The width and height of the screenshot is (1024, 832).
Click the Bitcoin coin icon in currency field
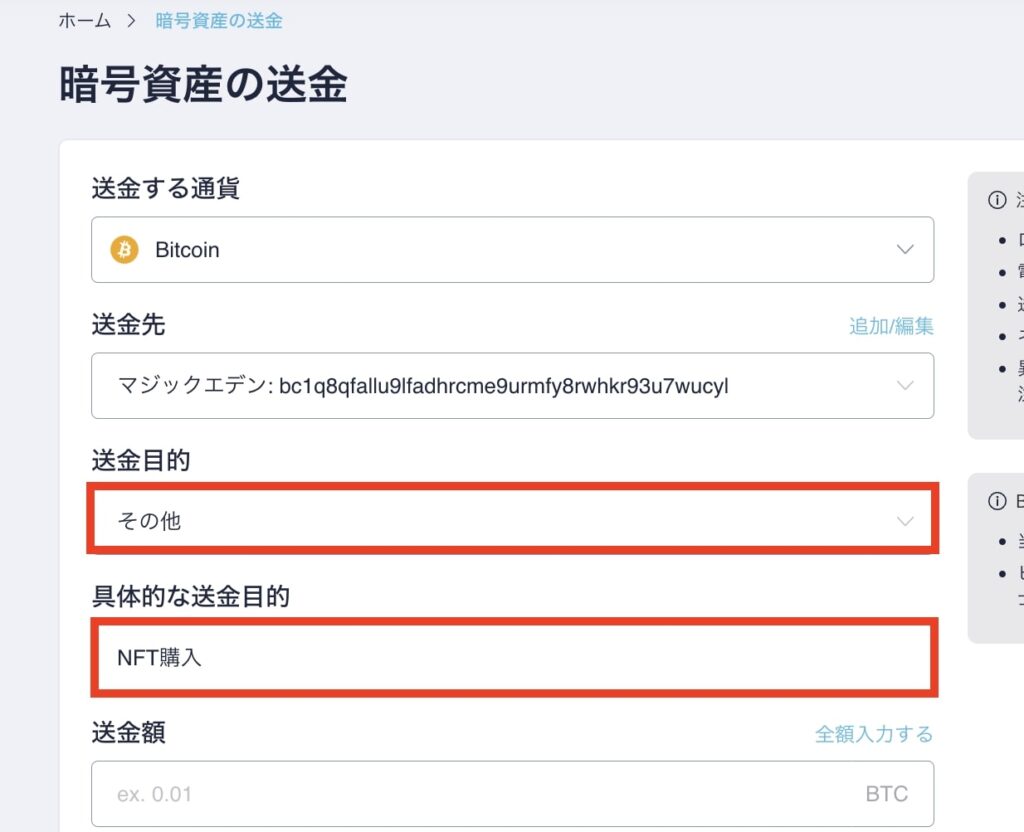coord(122,250)
